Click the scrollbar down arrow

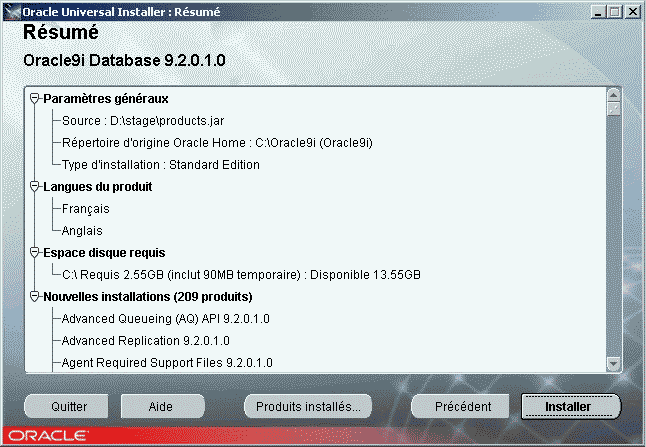[614, 364]
